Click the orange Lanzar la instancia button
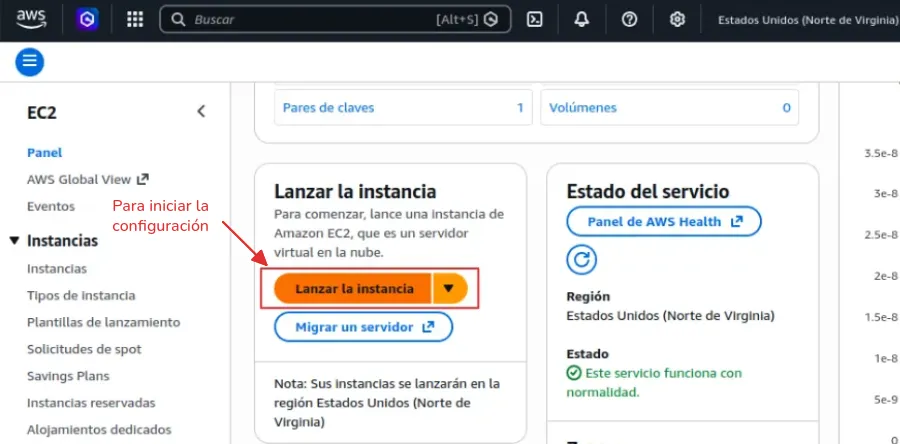 [353, 289]
